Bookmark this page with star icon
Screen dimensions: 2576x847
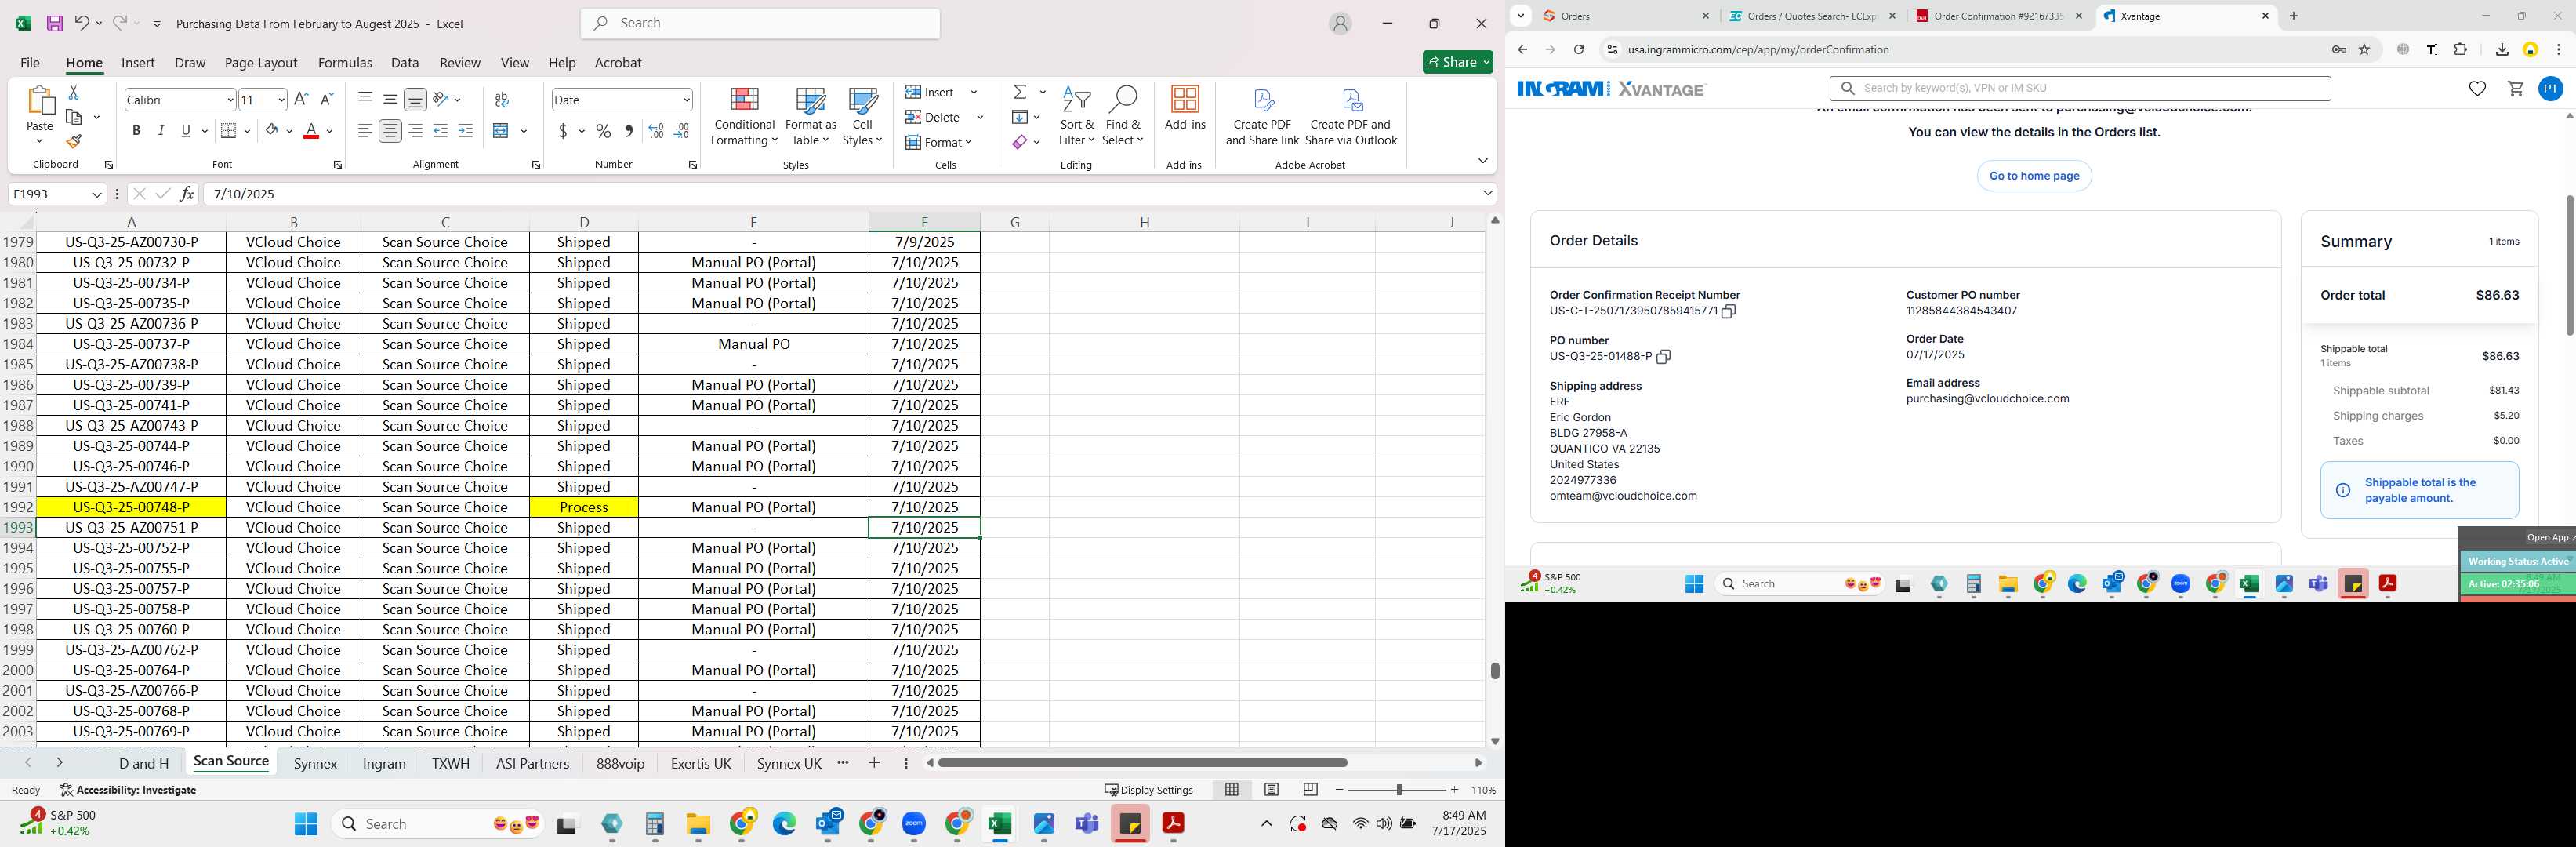pos(2365,50)
